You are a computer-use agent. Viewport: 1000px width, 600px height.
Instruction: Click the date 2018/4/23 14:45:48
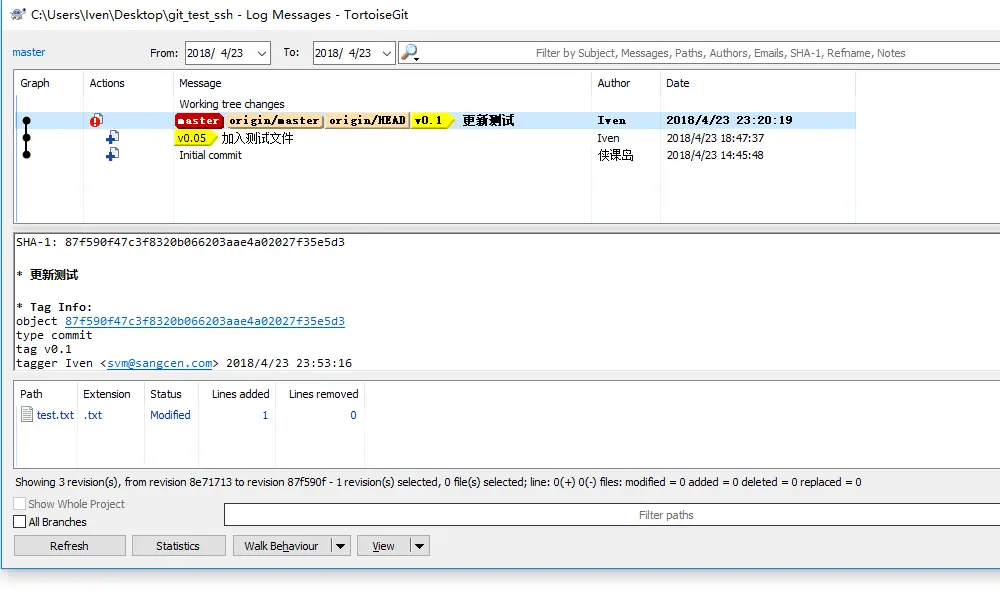[715, 155]
